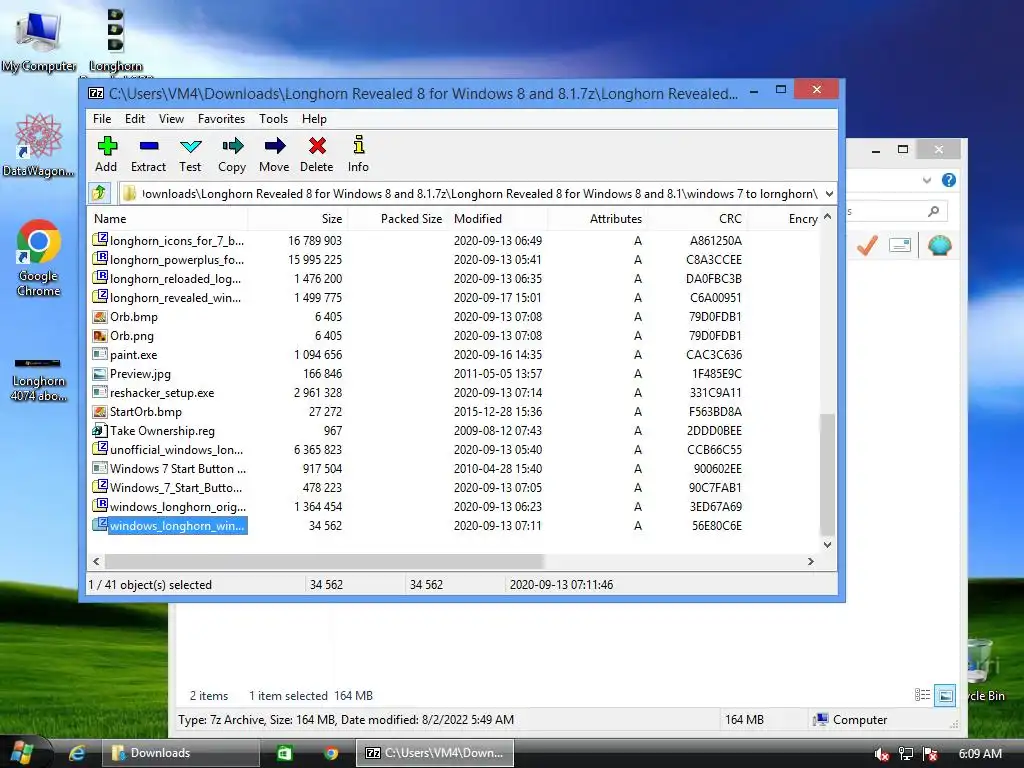Select the paint.exe file icon
The image size is (1024, 768).
[100, 355]
